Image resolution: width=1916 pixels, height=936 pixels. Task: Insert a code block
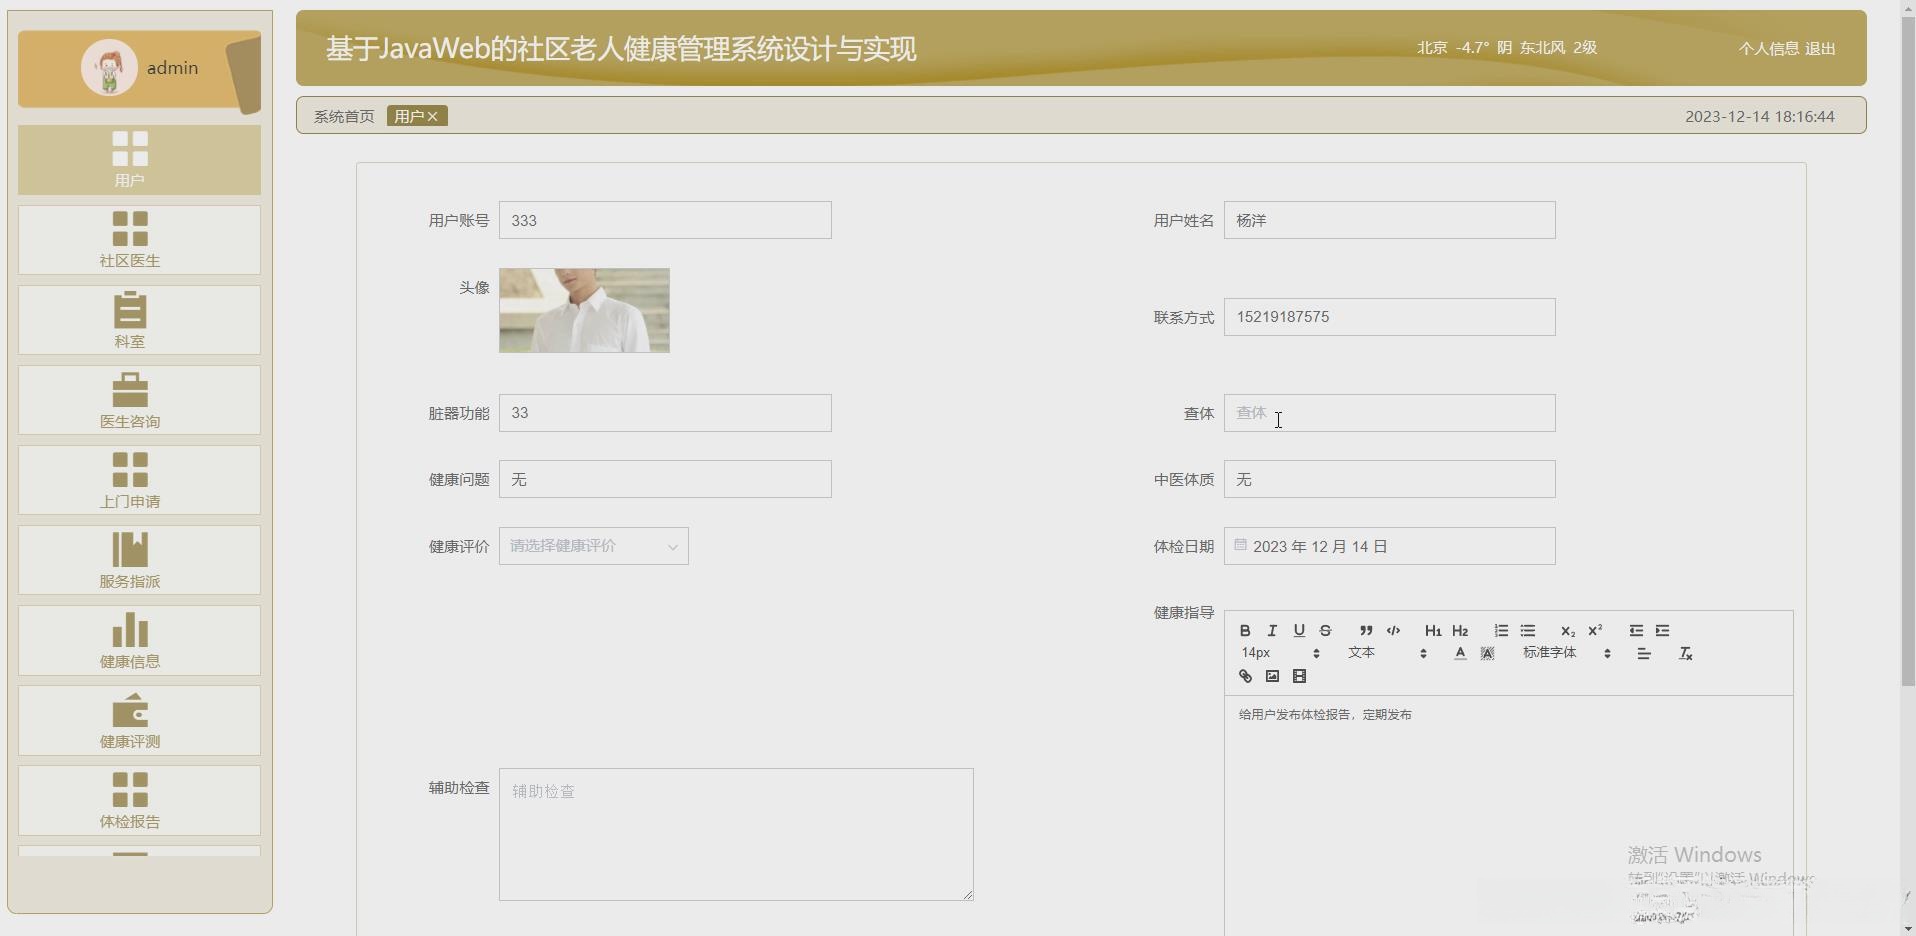click(x=1393, y=630)
